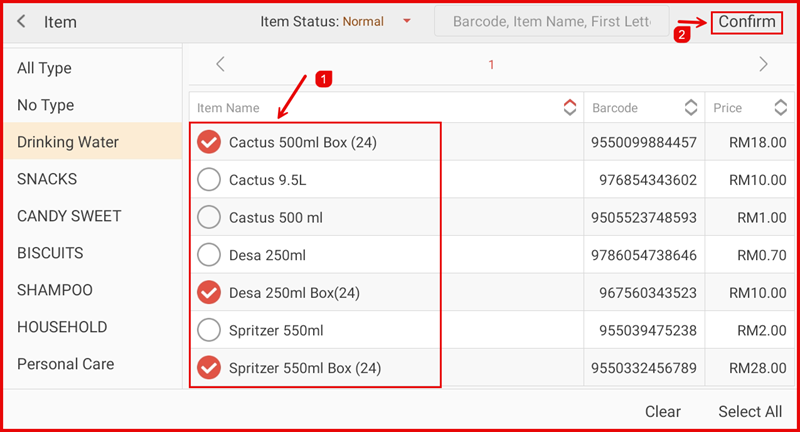Go to next page arrow
800x432 pixels.
point(763,64)
